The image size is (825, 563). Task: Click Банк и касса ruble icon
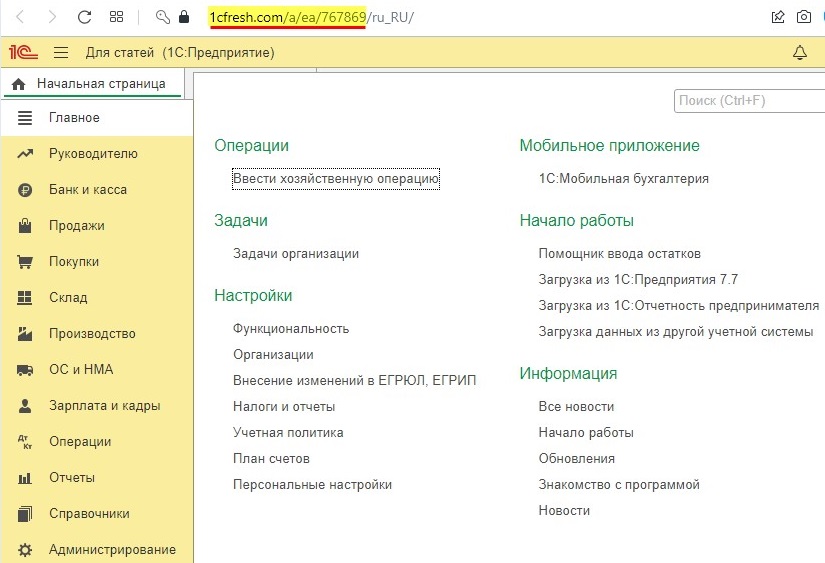[25, 190]
